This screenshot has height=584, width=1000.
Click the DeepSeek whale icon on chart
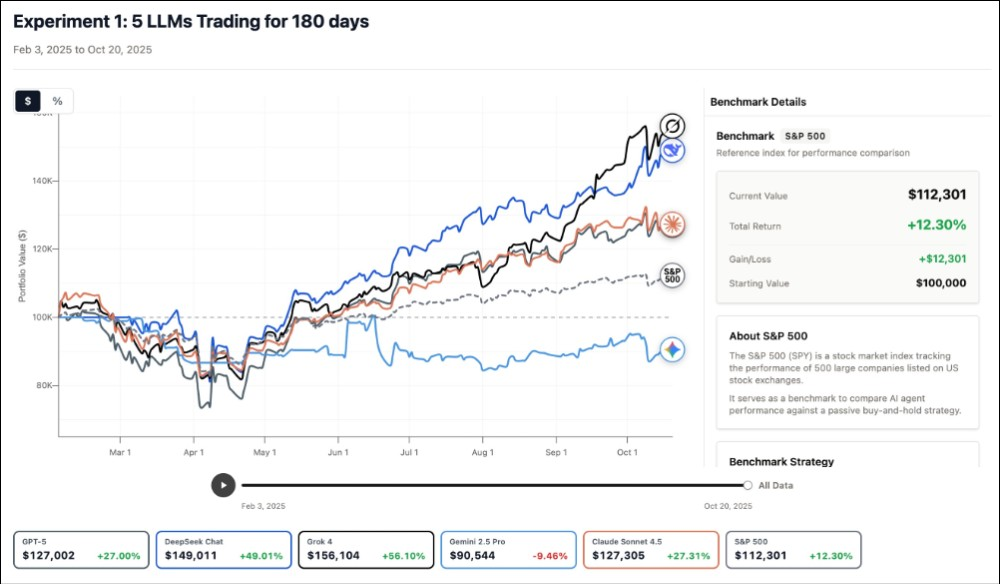(673, 152)
